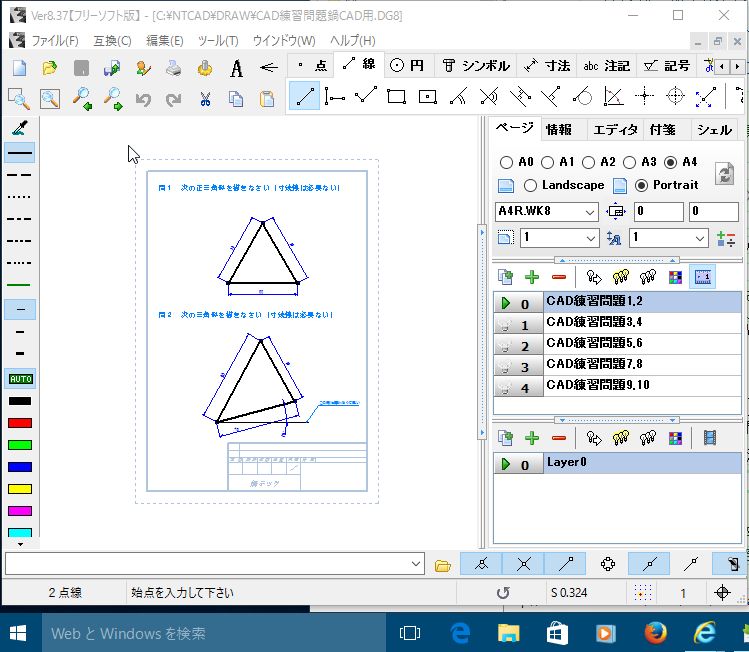
Task: Add a new layer with green plus
Action: (x=532, y=438)
